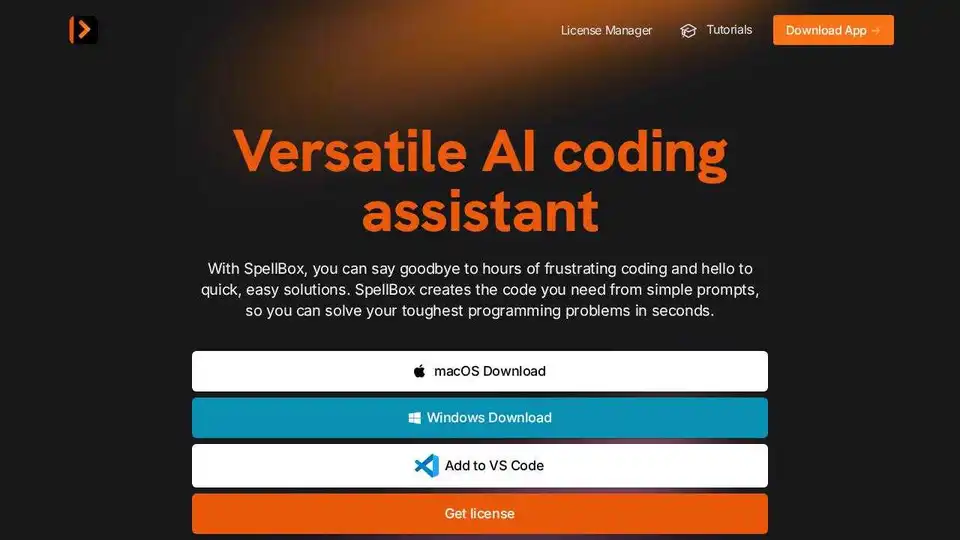Click the arrow in Download App button
Image resolution: width=960 pixels, height=540 pixels.
pyautogui.click(x=876, y=31)
